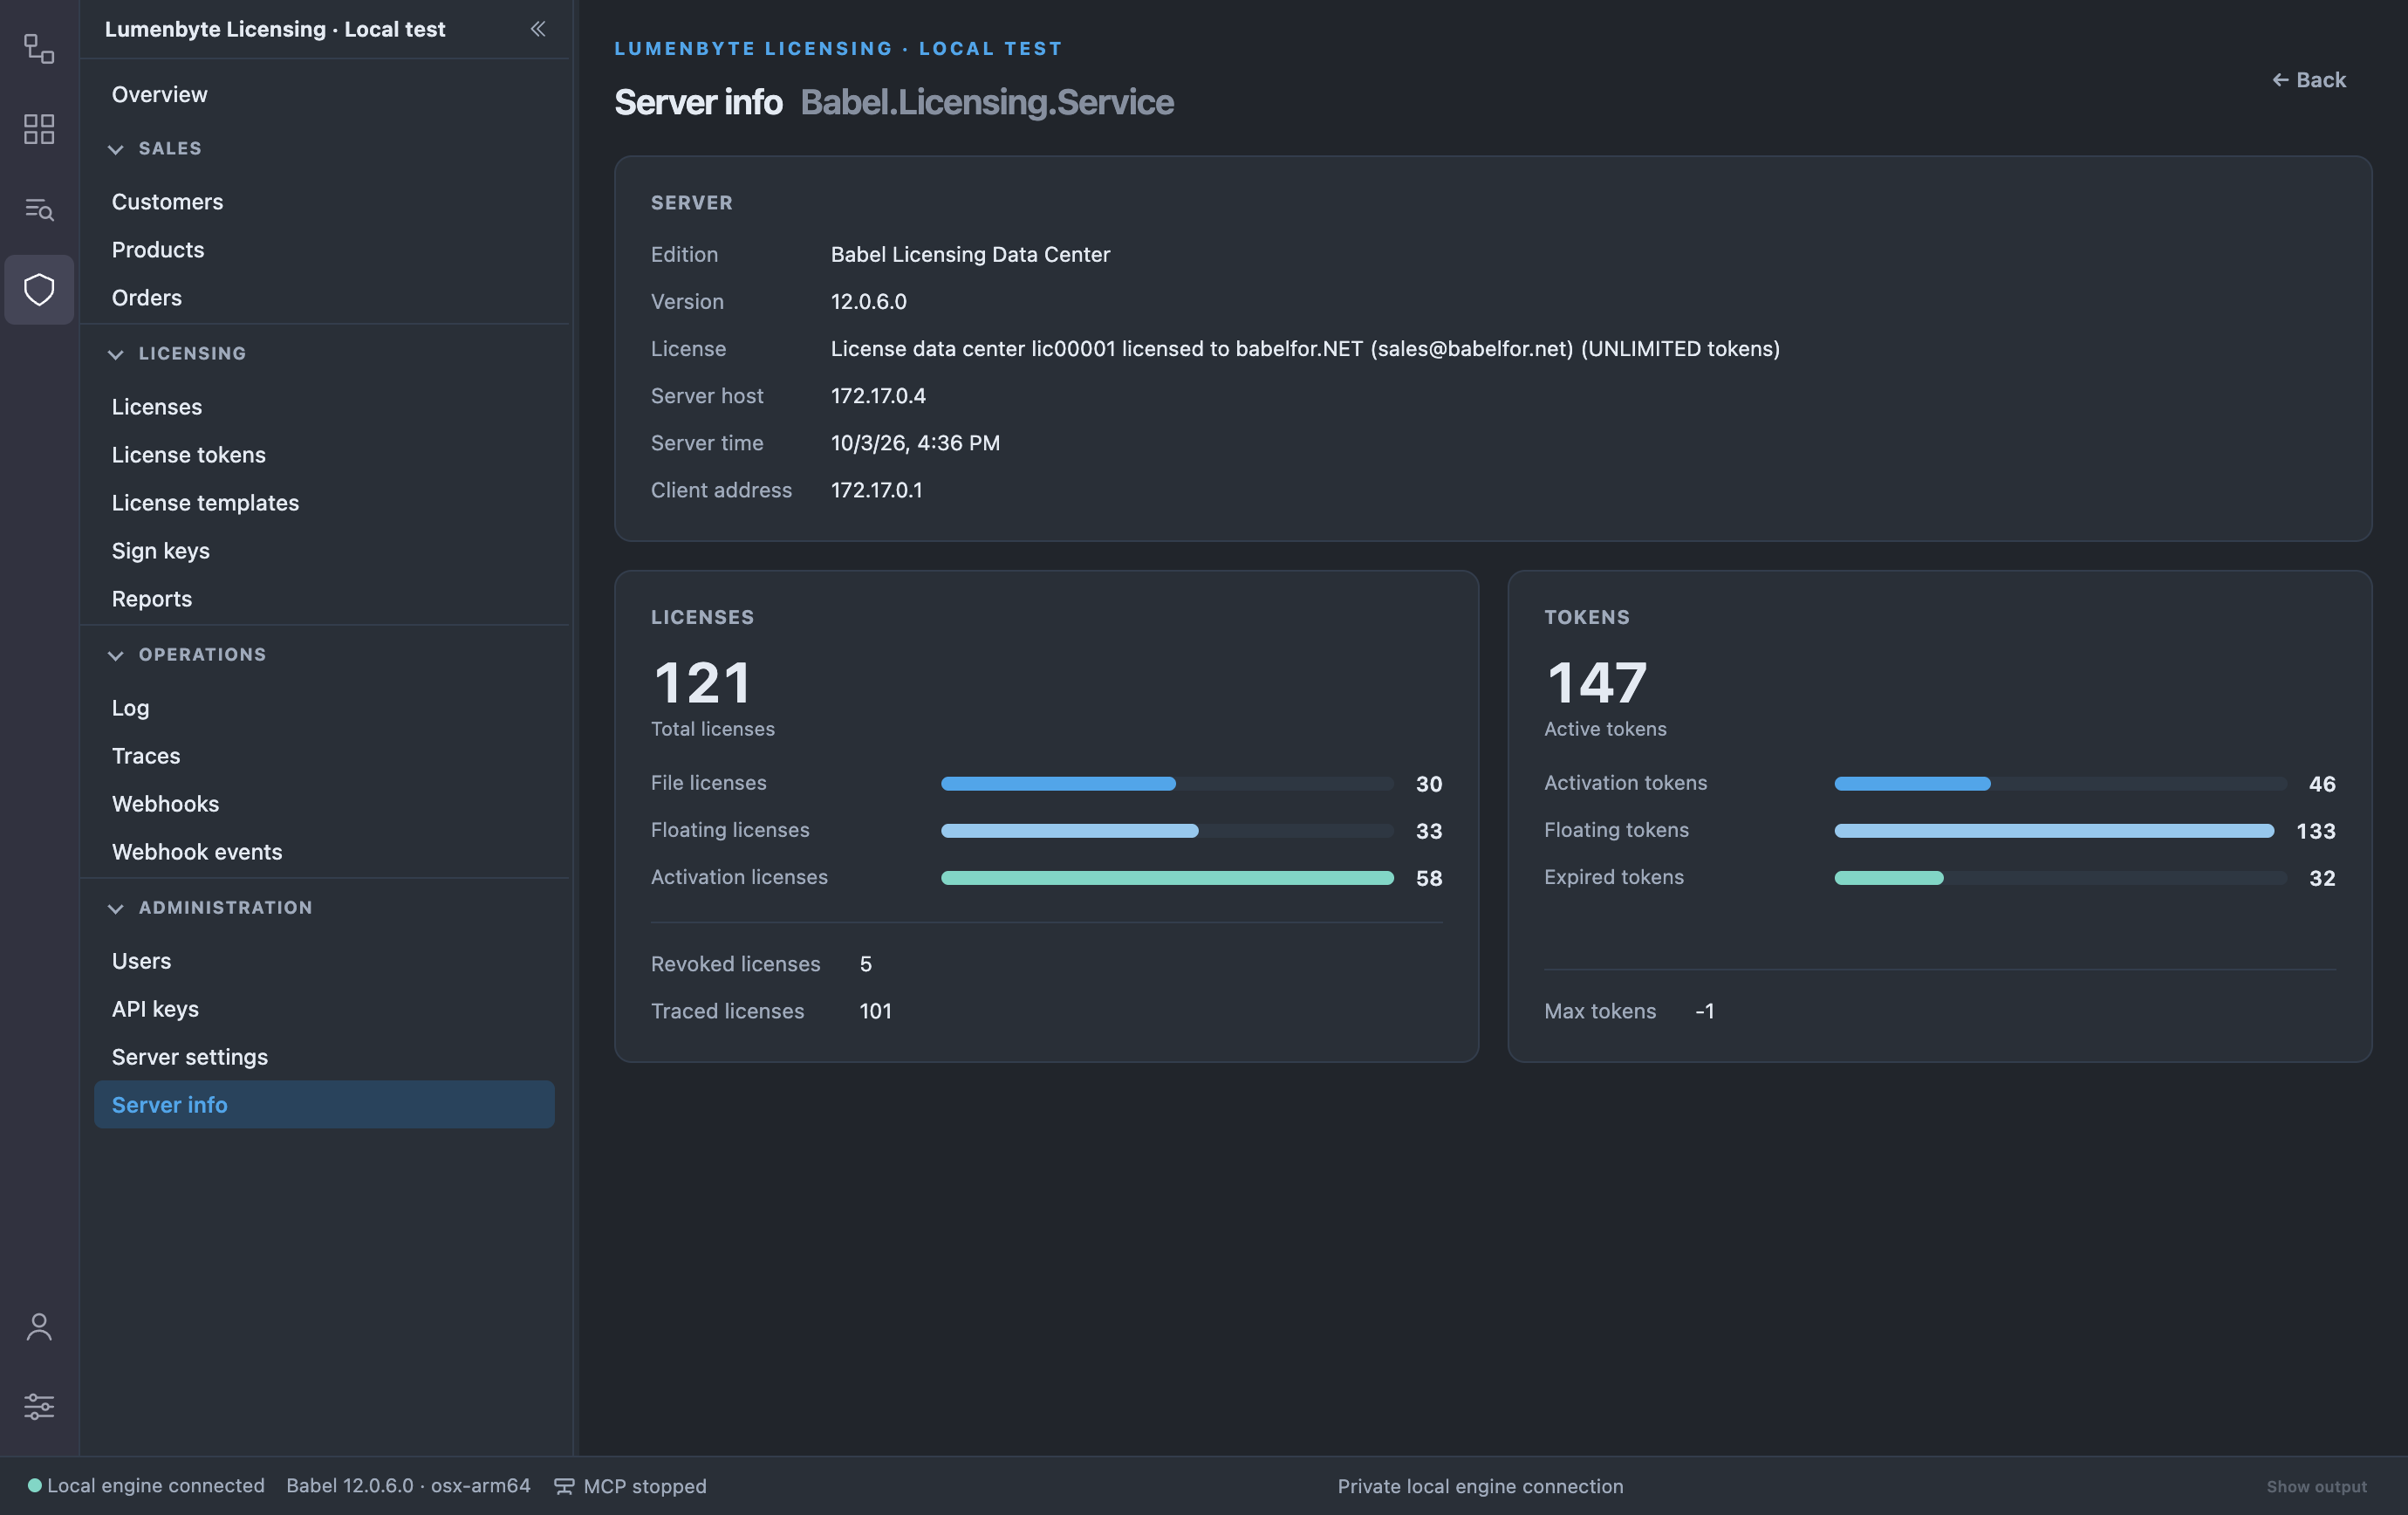
Task: Click the Expired tokens progress bar
Action: coord(2060,878)
